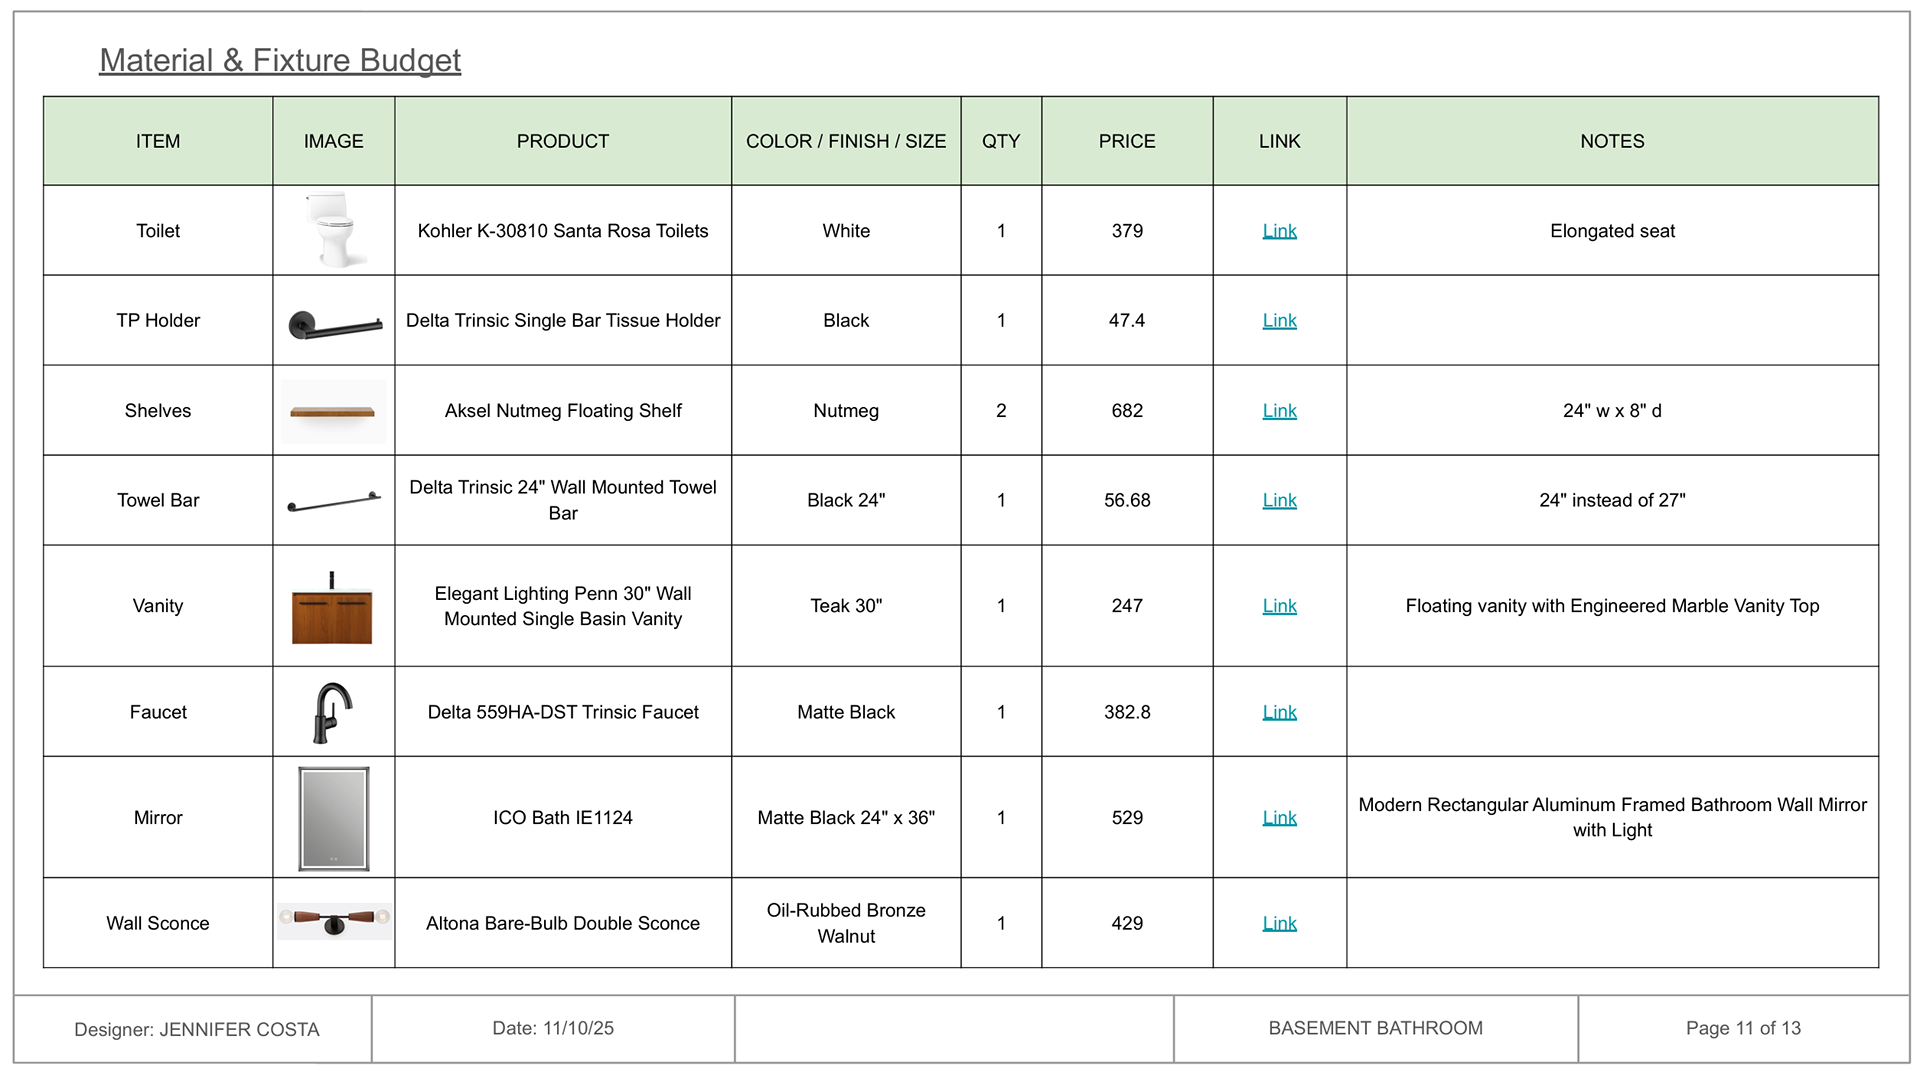The image size is (1920, 1075).
Task: Click the teak vanity image
Action: [332, 611]
